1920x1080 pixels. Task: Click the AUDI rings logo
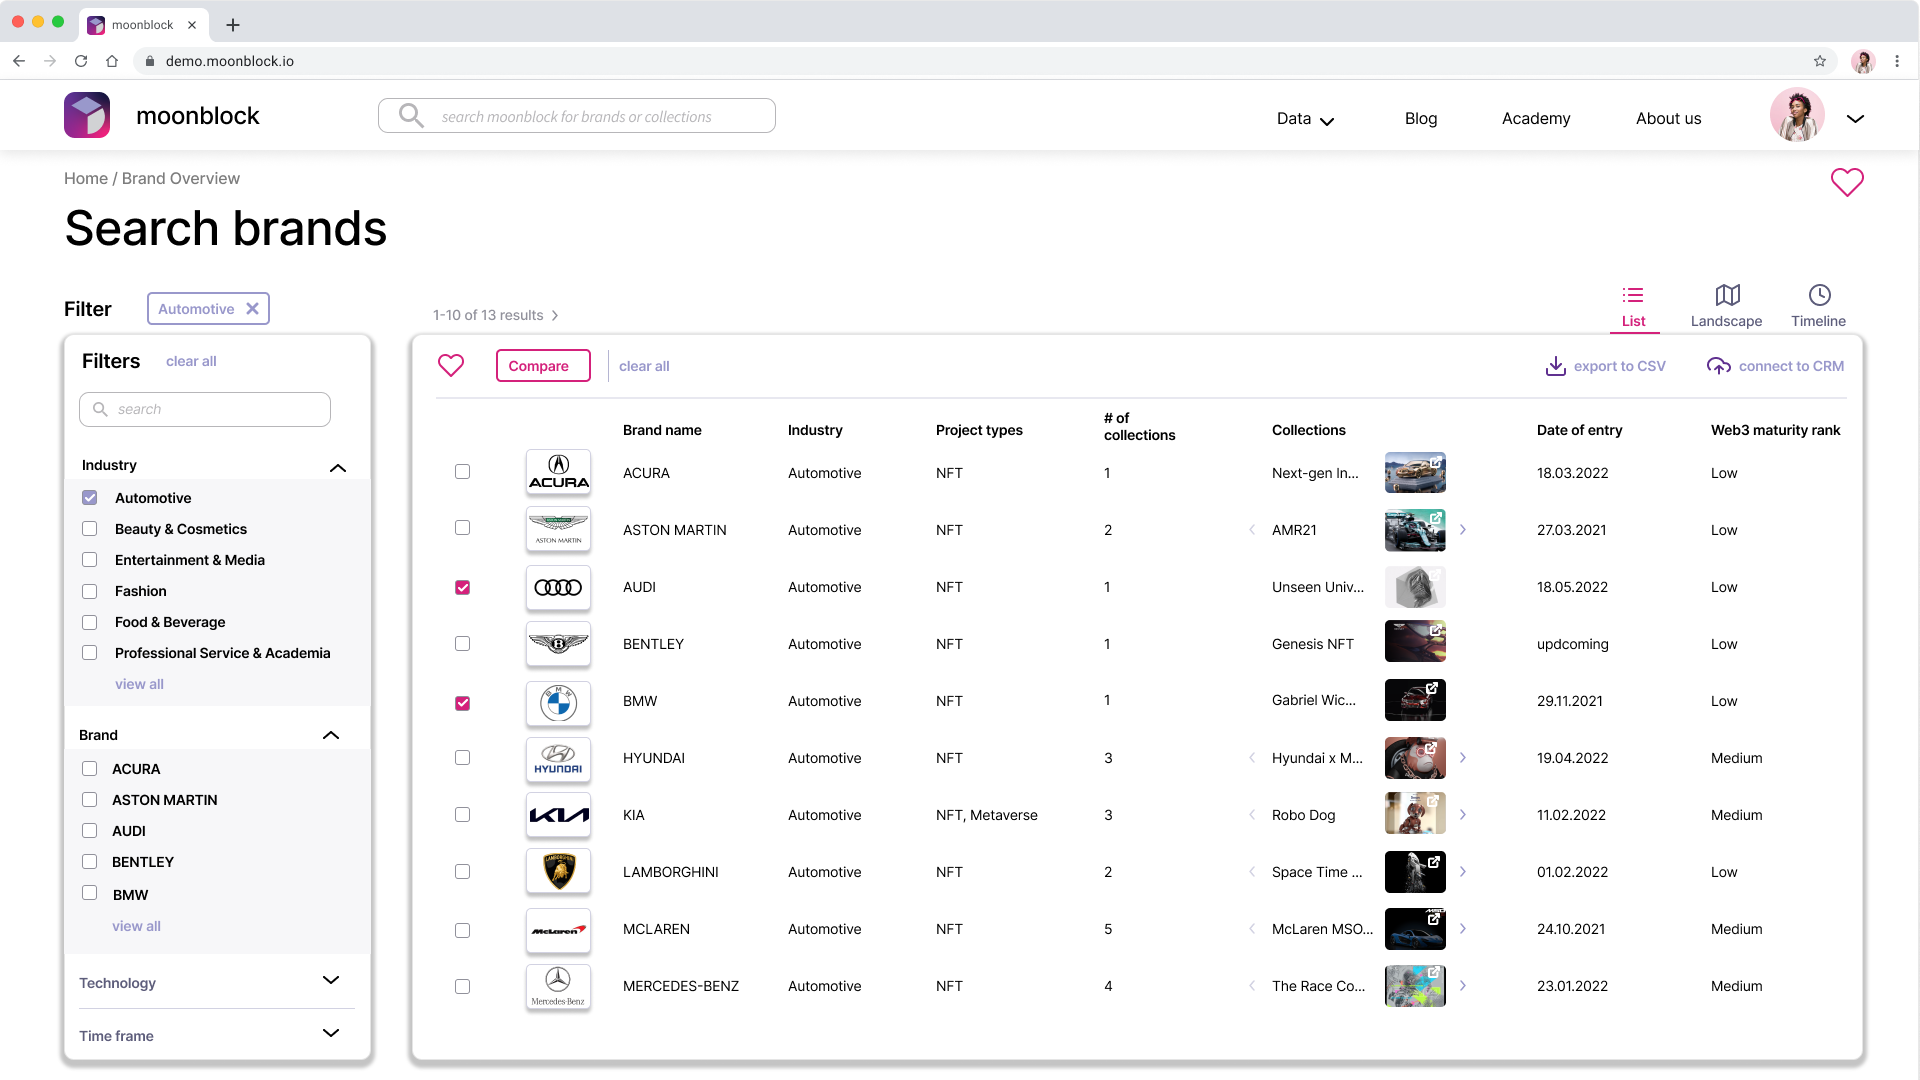(x=558, y=587)
